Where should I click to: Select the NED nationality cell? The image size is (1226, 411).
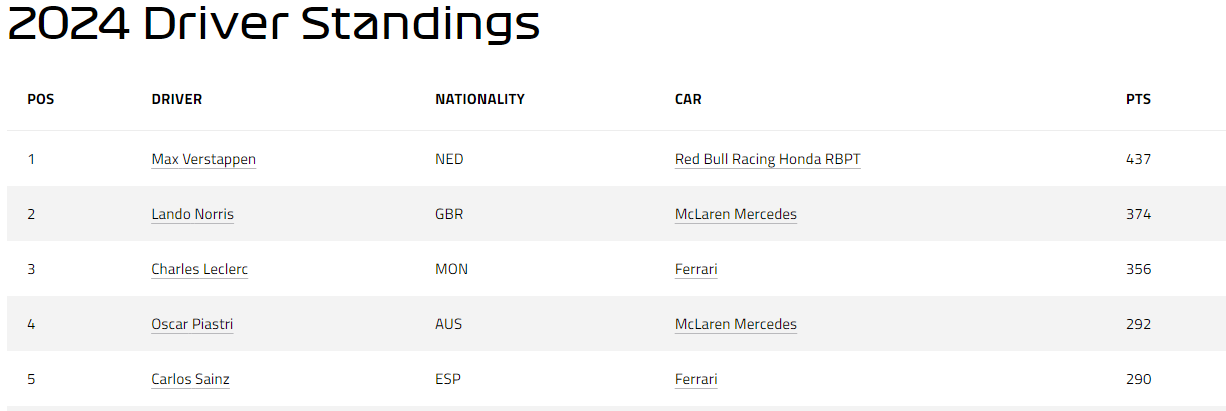click(x=449, y=159)
